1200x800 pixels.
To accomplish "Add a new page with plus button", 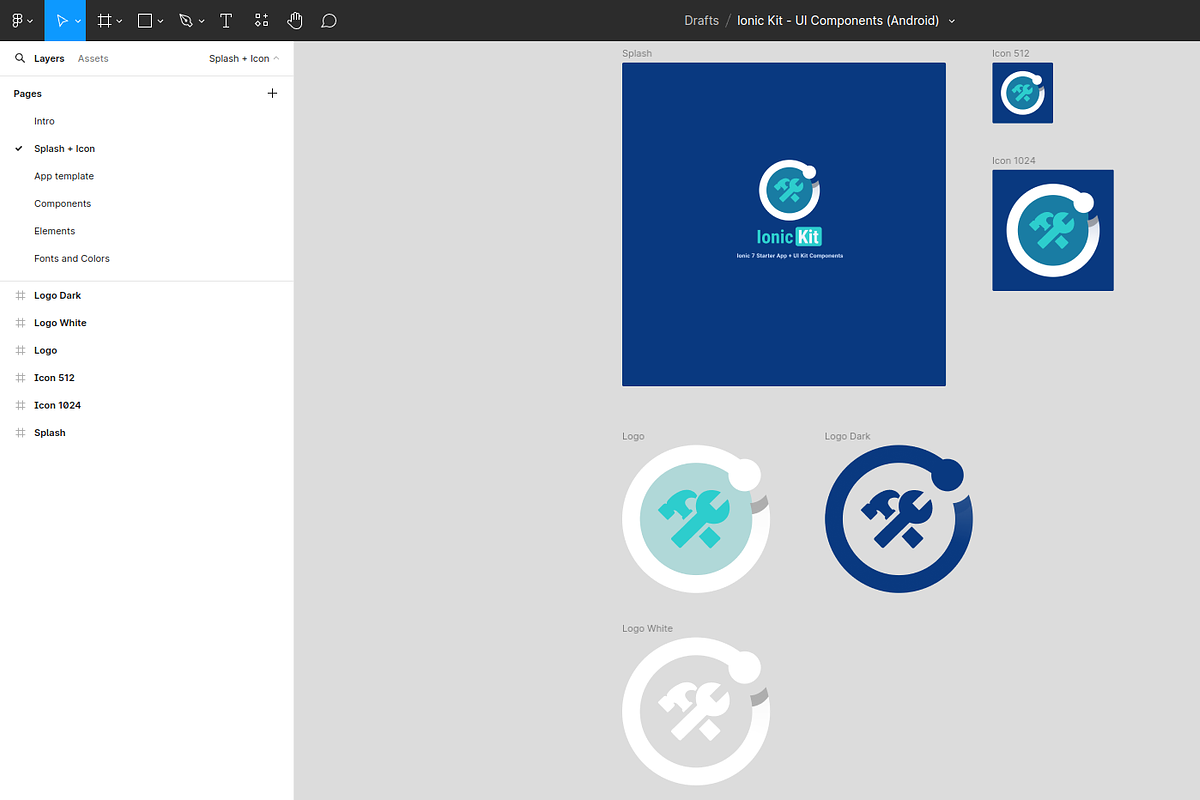I will [x=272, y=93].
